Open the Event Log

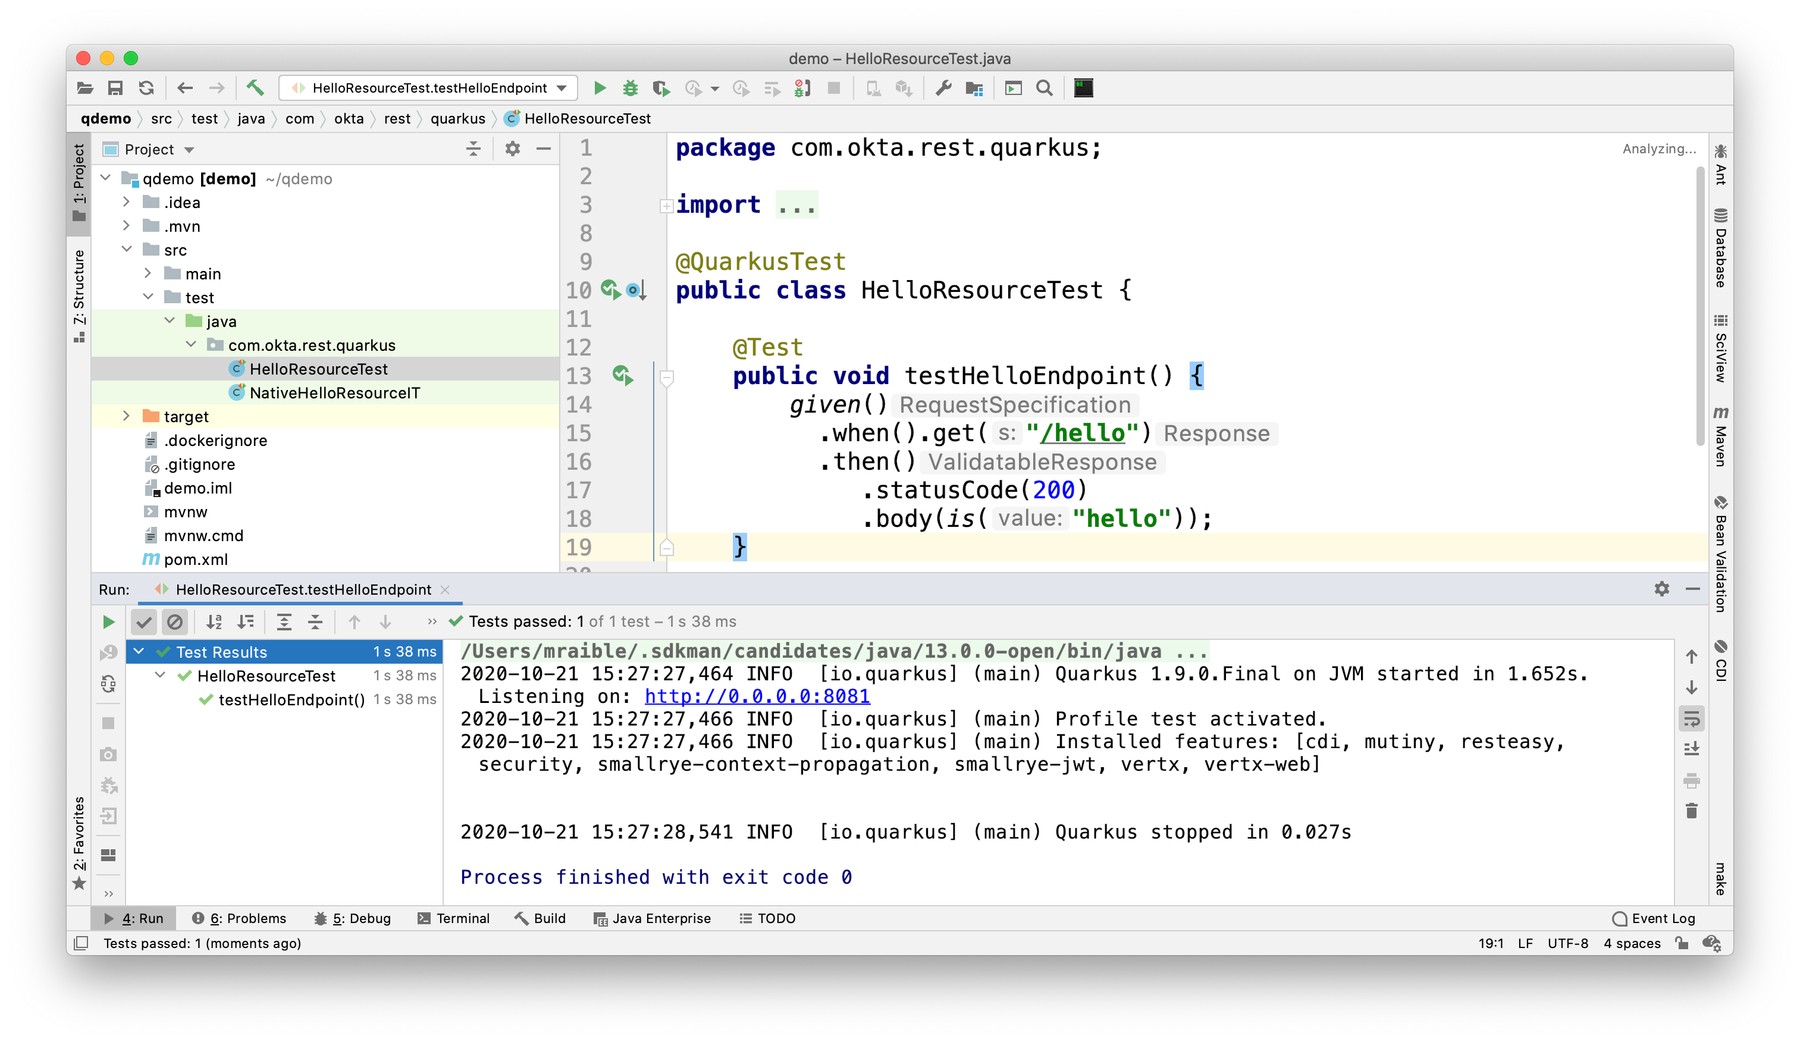click(x=1653, y=918)
